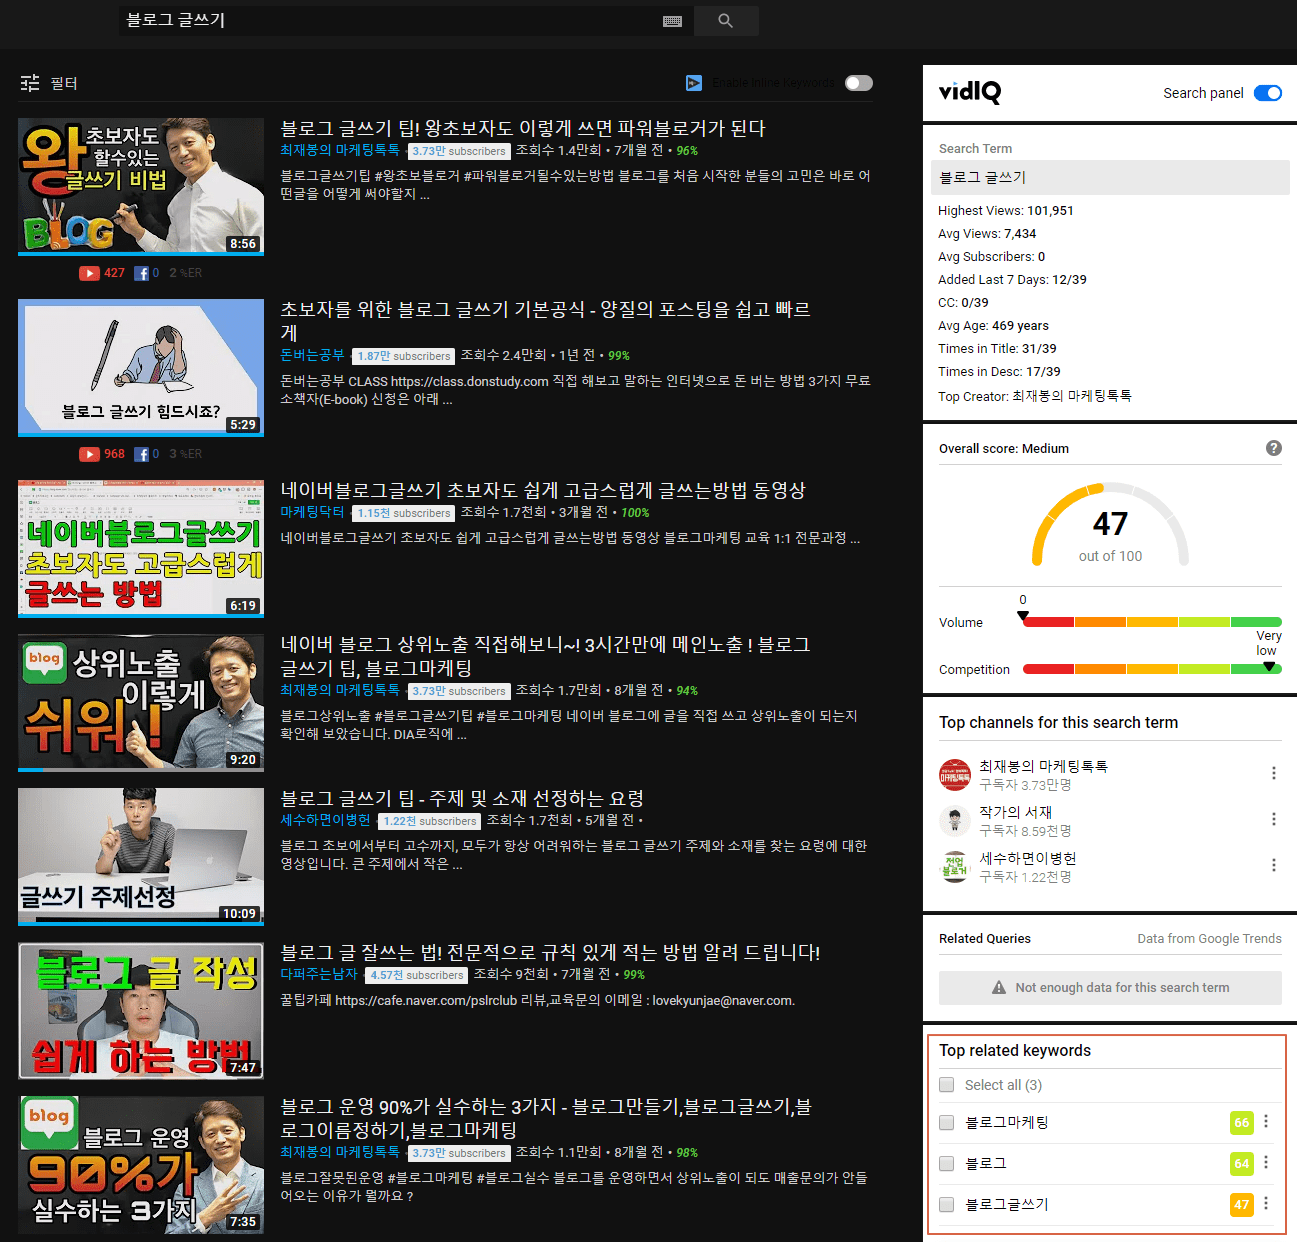Open video 블로그 글쓰기 팁! 왕초보자도 title
Image resolution: width=1297 pixels, height=1242 pixels.
click(x=523, y=128)
